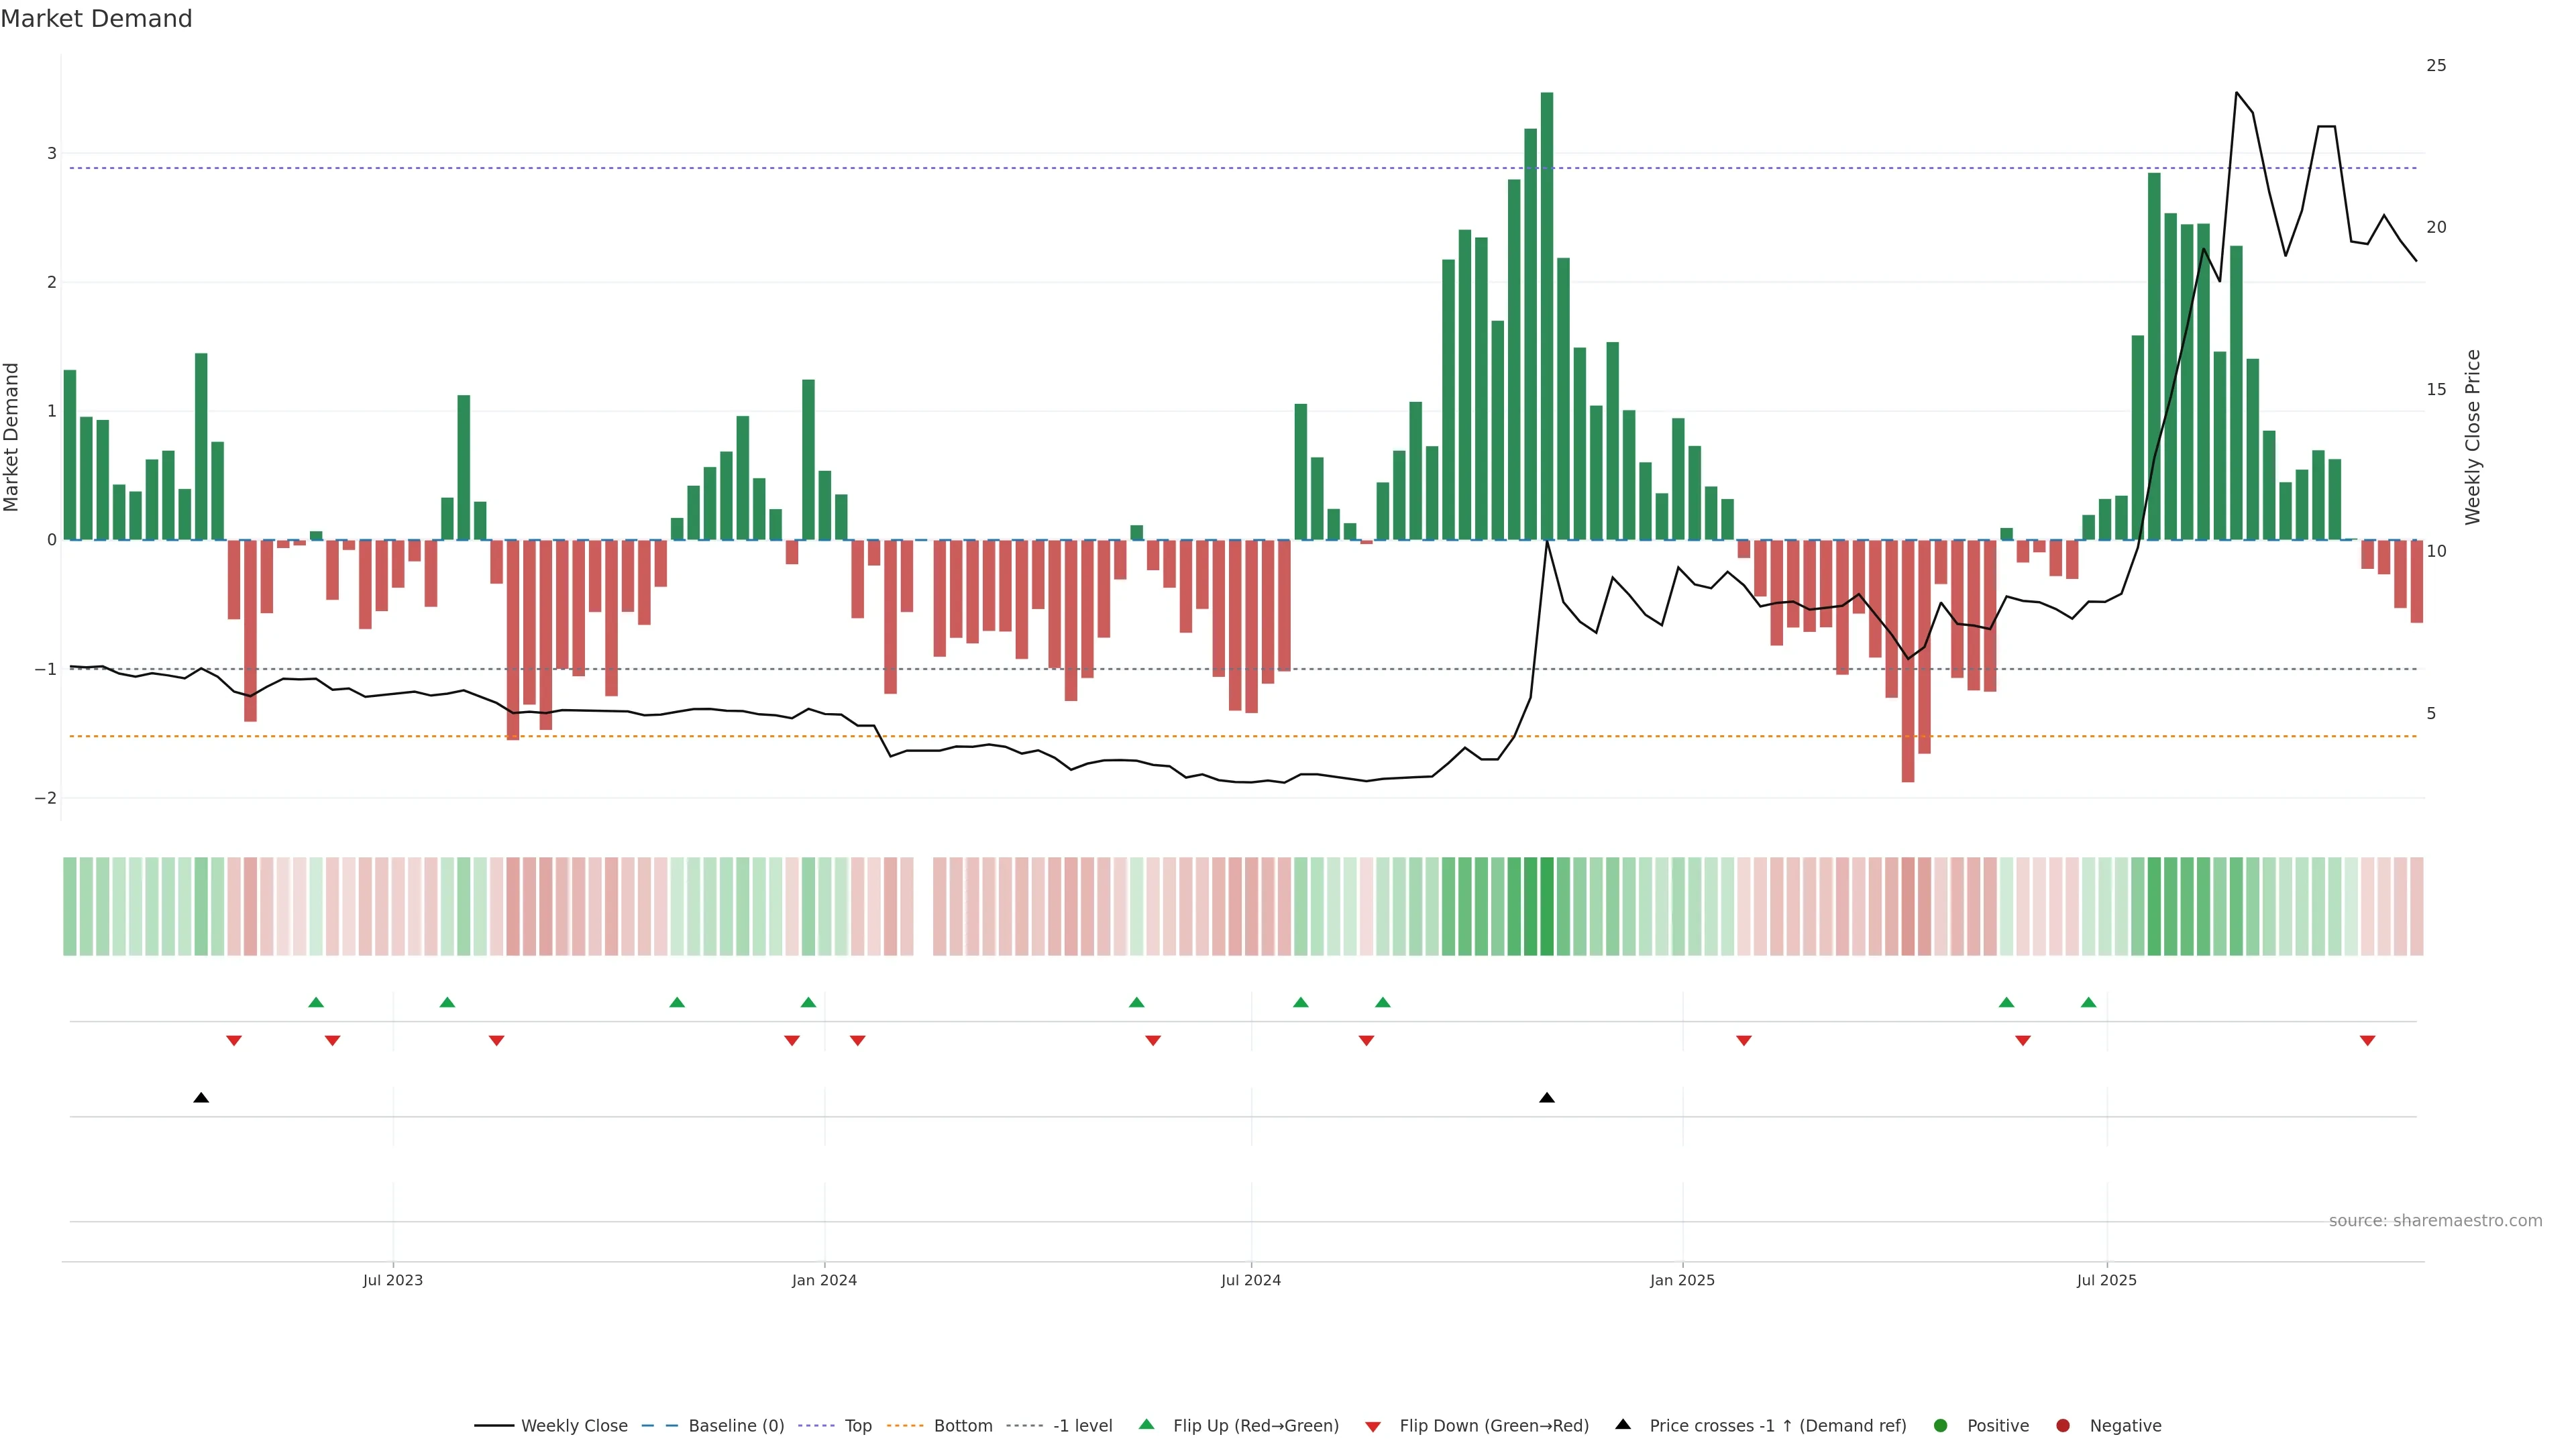Click the red Negative legend dot
The height and width of the screenshot is (1449, 2576).
tap(2063, 1425)
